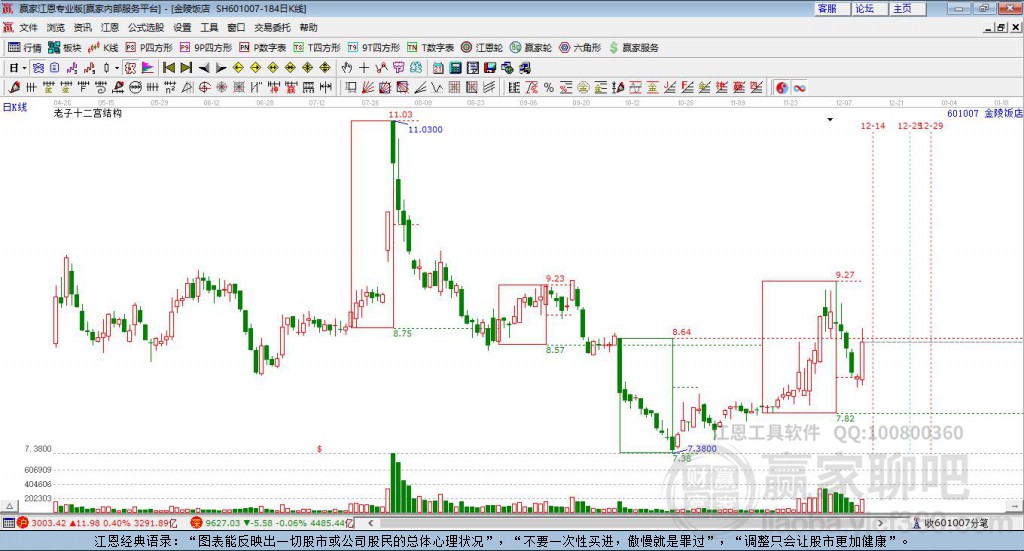The image size is (1024, 551).
Task: Jump to first bar icon
Action: pos(168,68)
